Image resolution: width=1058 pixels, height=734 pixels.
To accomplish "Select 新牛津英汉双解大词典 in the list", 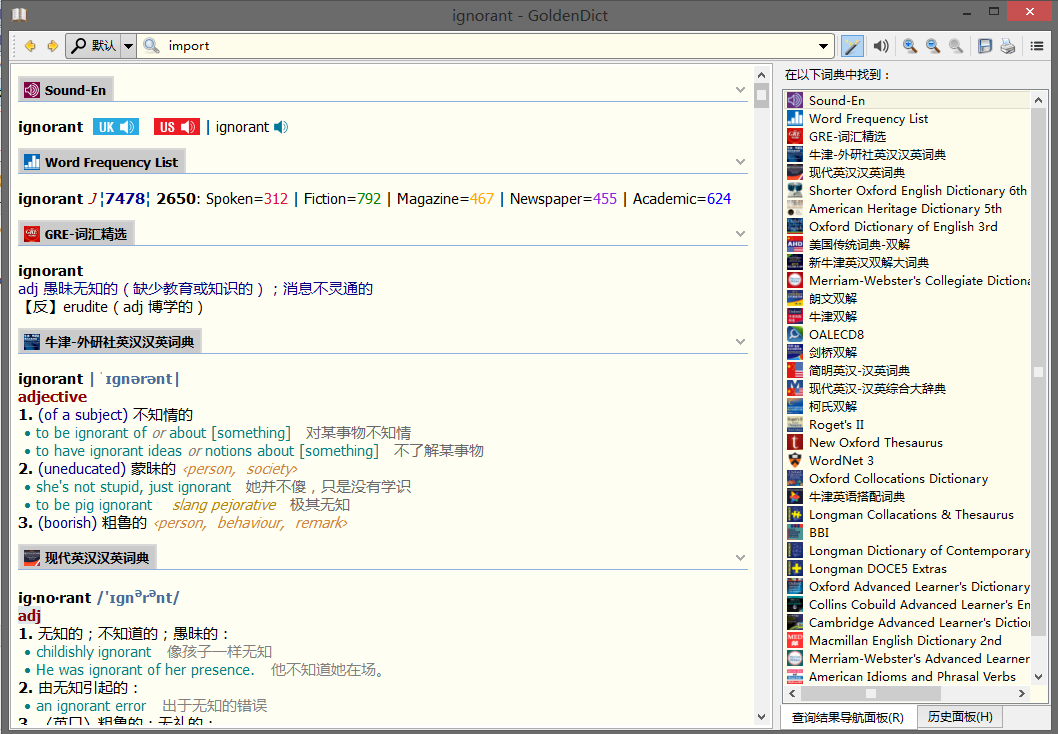I will 908,262.
